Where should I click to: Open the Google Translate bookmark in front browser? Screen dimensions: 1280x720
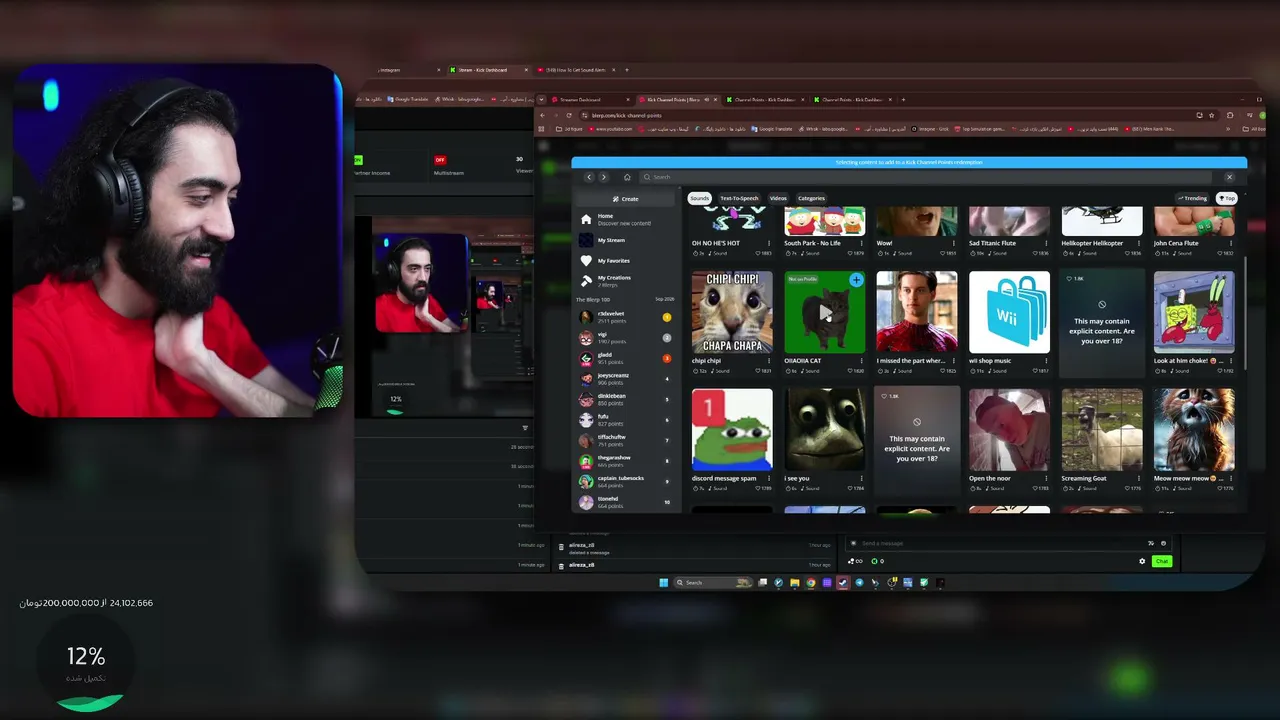coord(771,129)
